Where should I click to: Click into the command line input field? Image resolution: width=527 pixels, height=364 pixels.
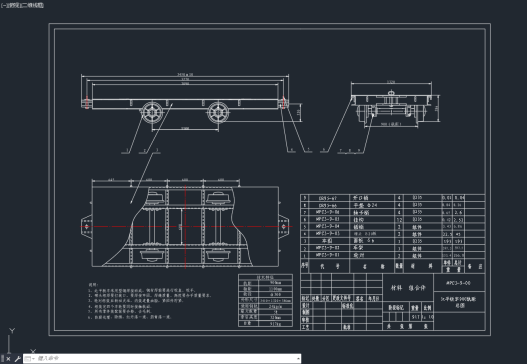tap(165, 359)
